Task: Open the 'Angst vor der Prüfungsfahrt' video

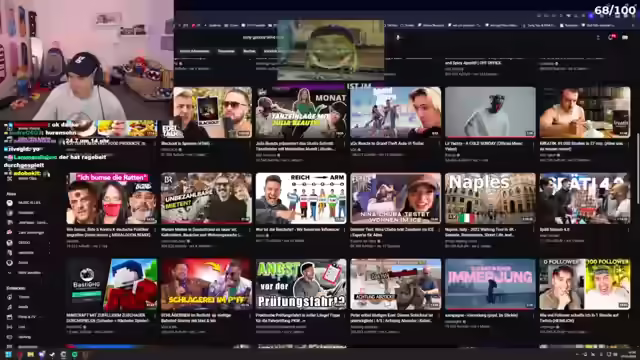Action: pos(301,284)
